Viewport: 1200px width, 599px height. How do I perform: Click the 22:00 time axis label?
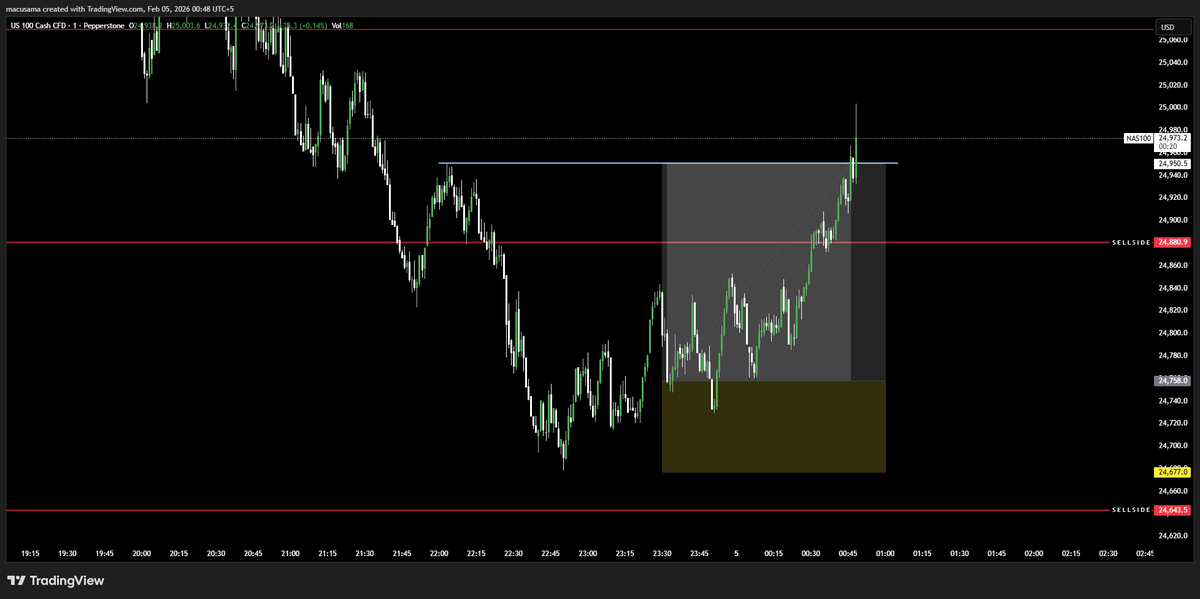[x=439, y=552]
